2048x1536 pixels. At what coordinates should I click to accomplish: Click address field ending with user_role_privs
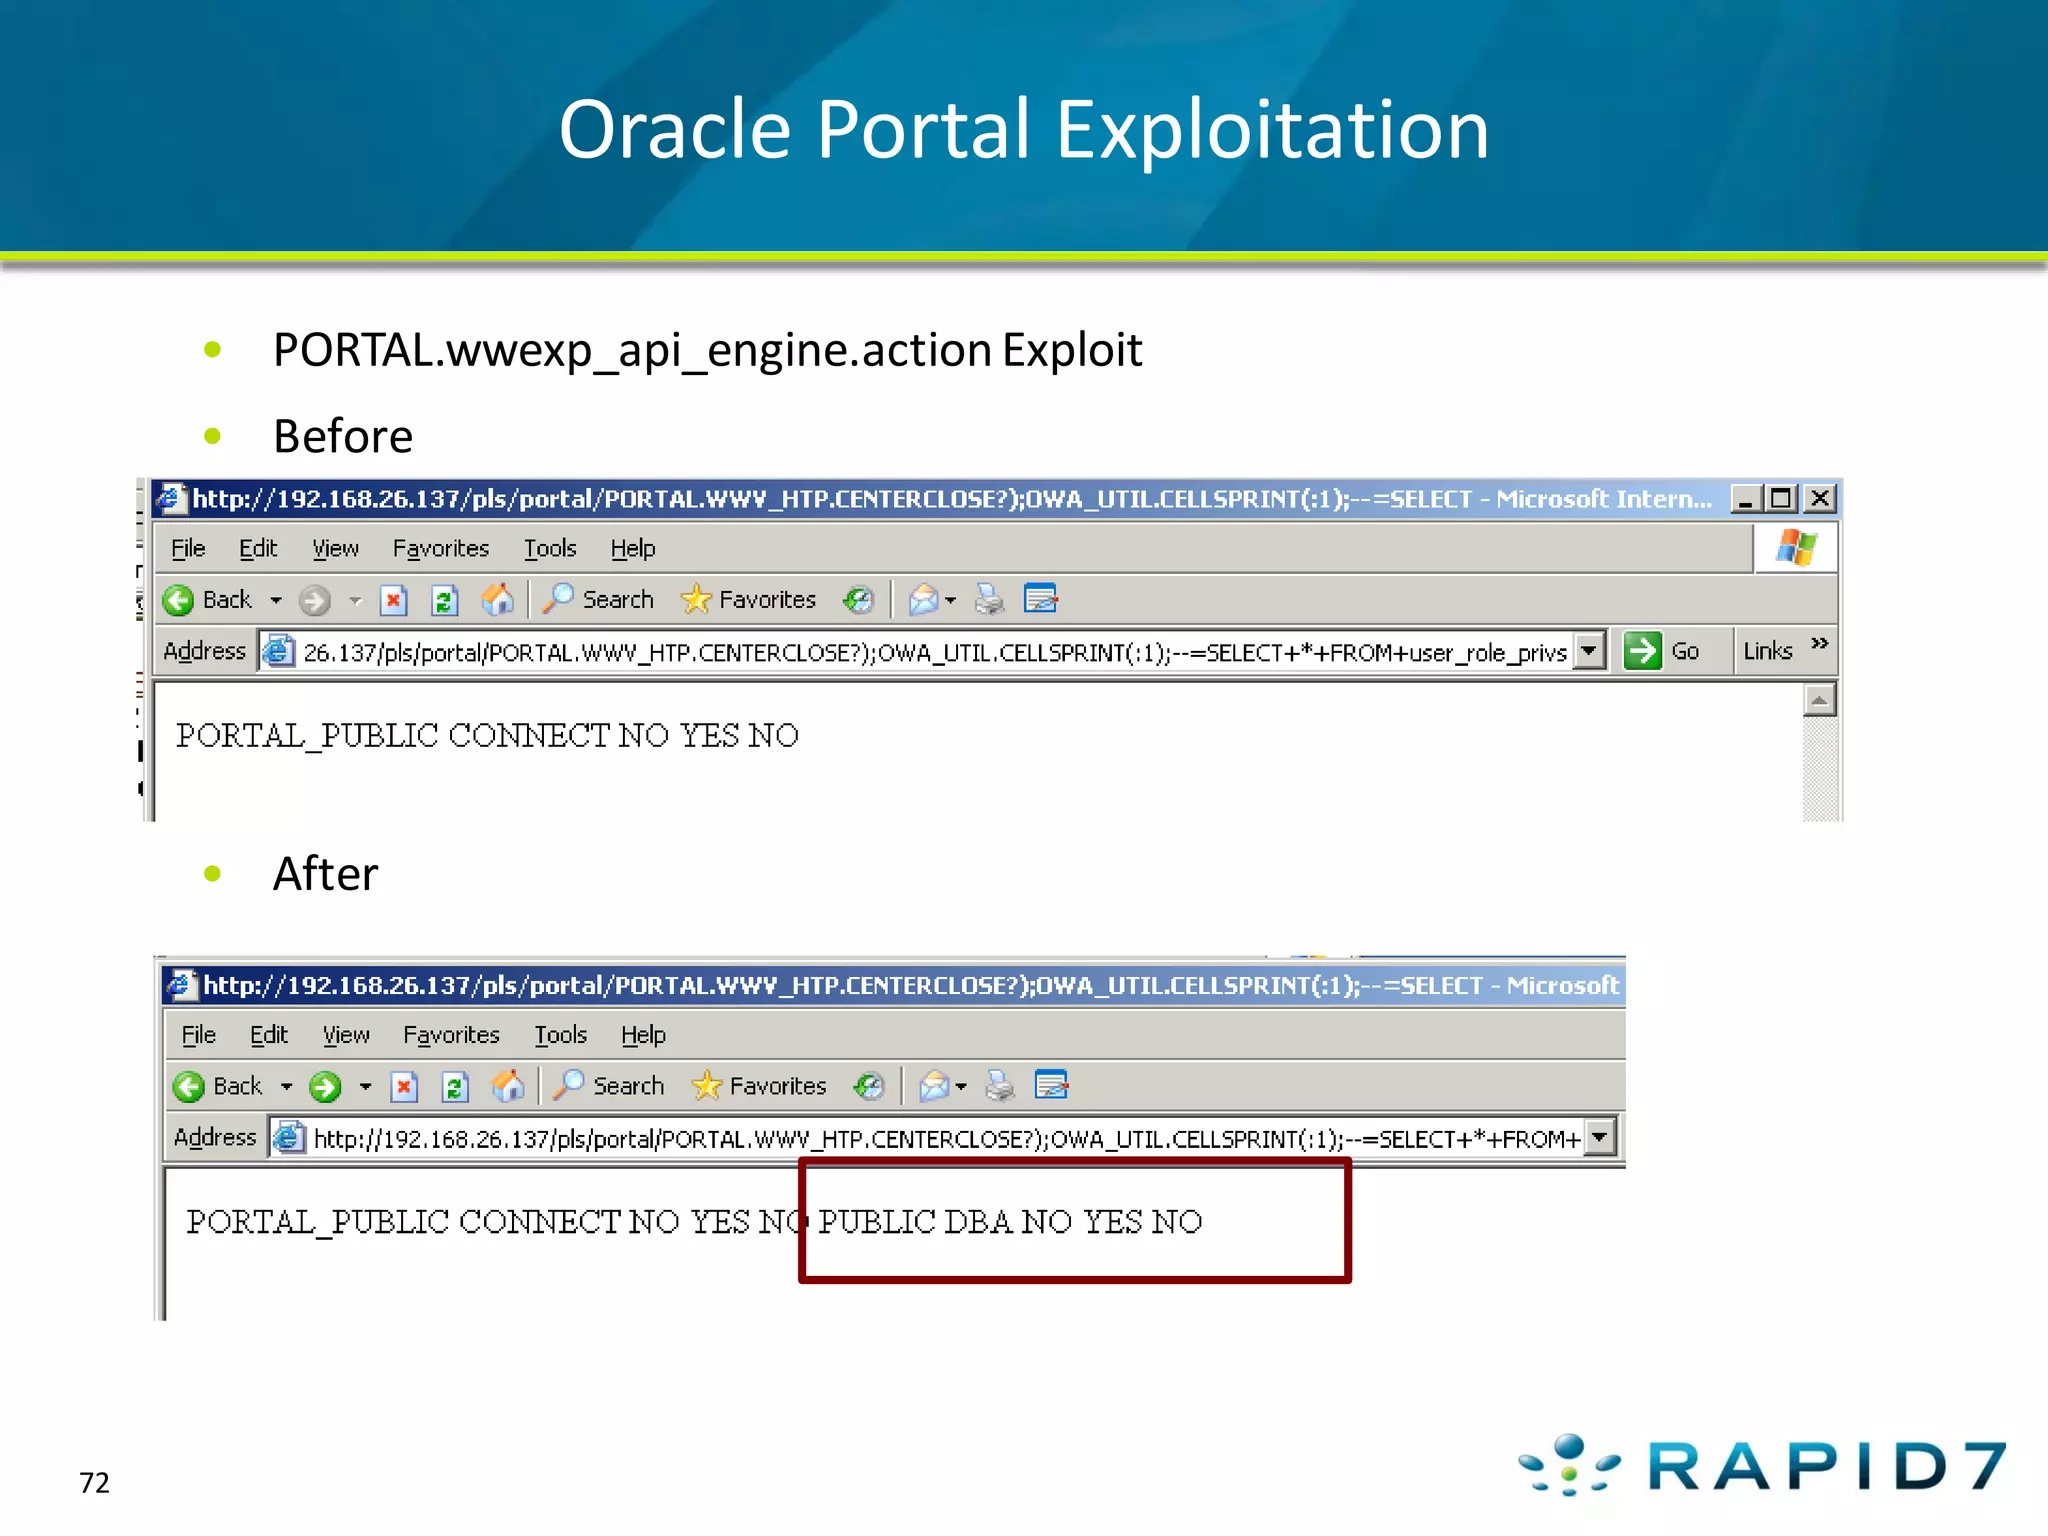click(x=933, y=652)
